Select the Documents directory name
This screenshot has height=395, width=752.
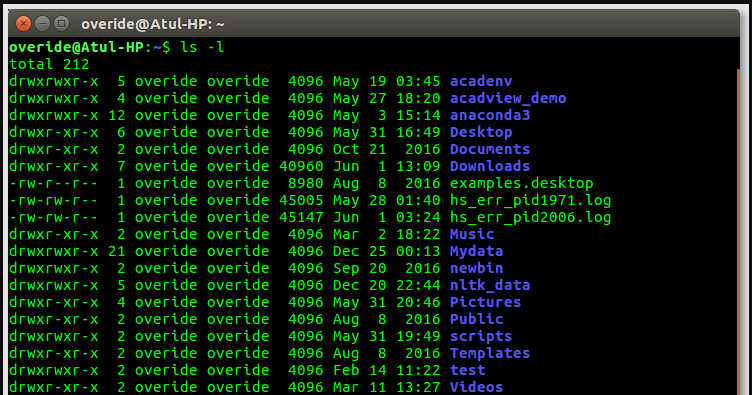tap(490, 149)
